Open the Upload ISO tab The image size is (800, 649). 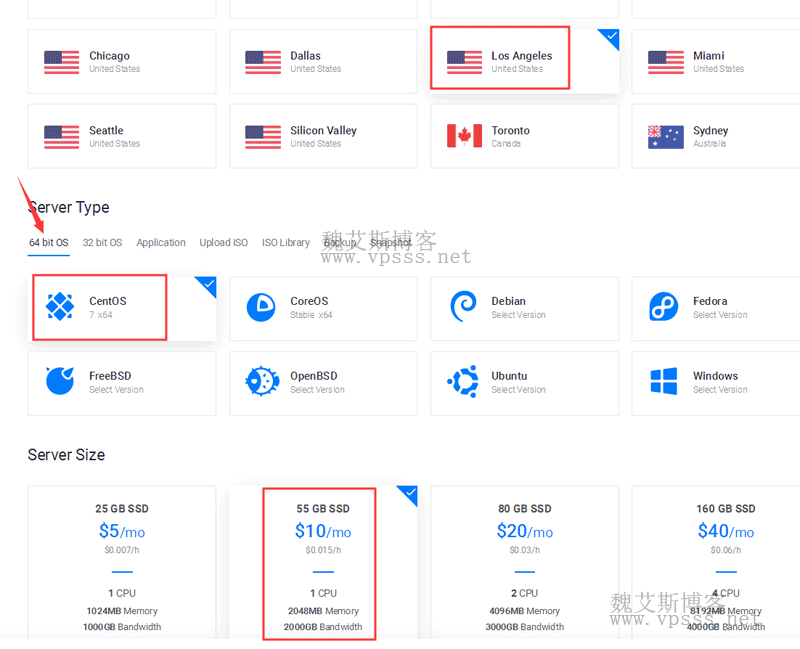click(x=223, y=243)
